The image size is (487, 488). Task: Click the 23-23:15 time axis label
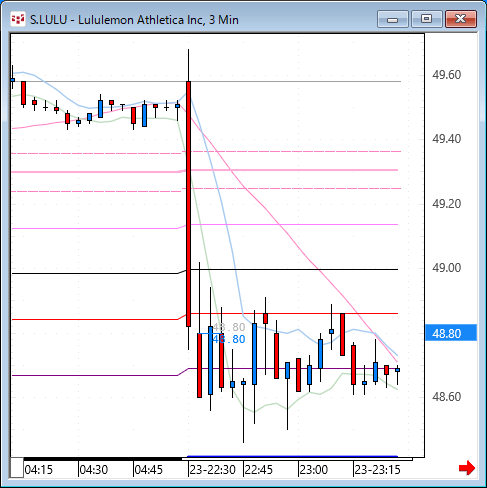pyautogui.click(x=377, y=470)
